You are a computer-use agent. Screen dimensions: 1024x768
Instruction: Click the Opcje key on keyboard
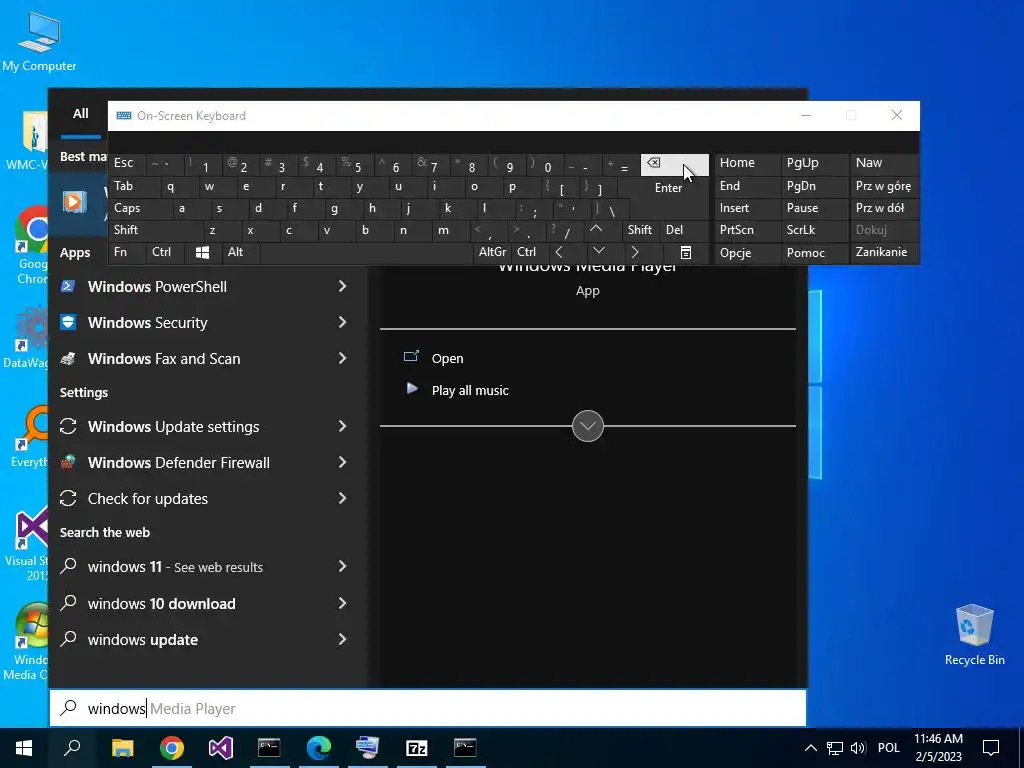pyautogui.click(x=748, y=253)
